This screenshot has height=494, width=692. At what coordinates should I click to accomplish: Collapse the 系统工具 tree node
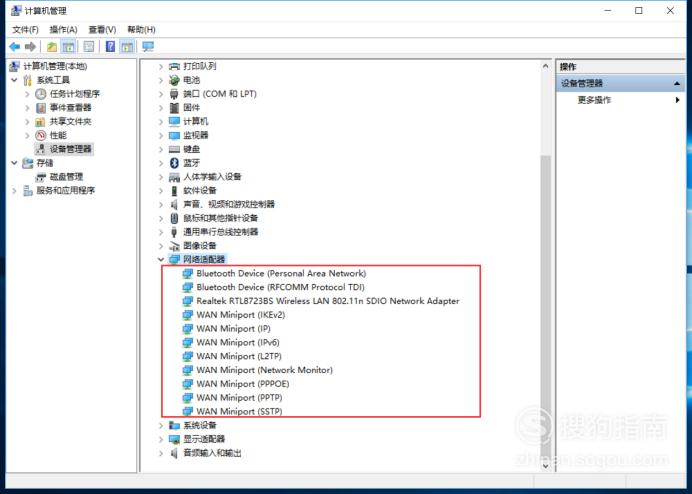[x=14, y=80]
